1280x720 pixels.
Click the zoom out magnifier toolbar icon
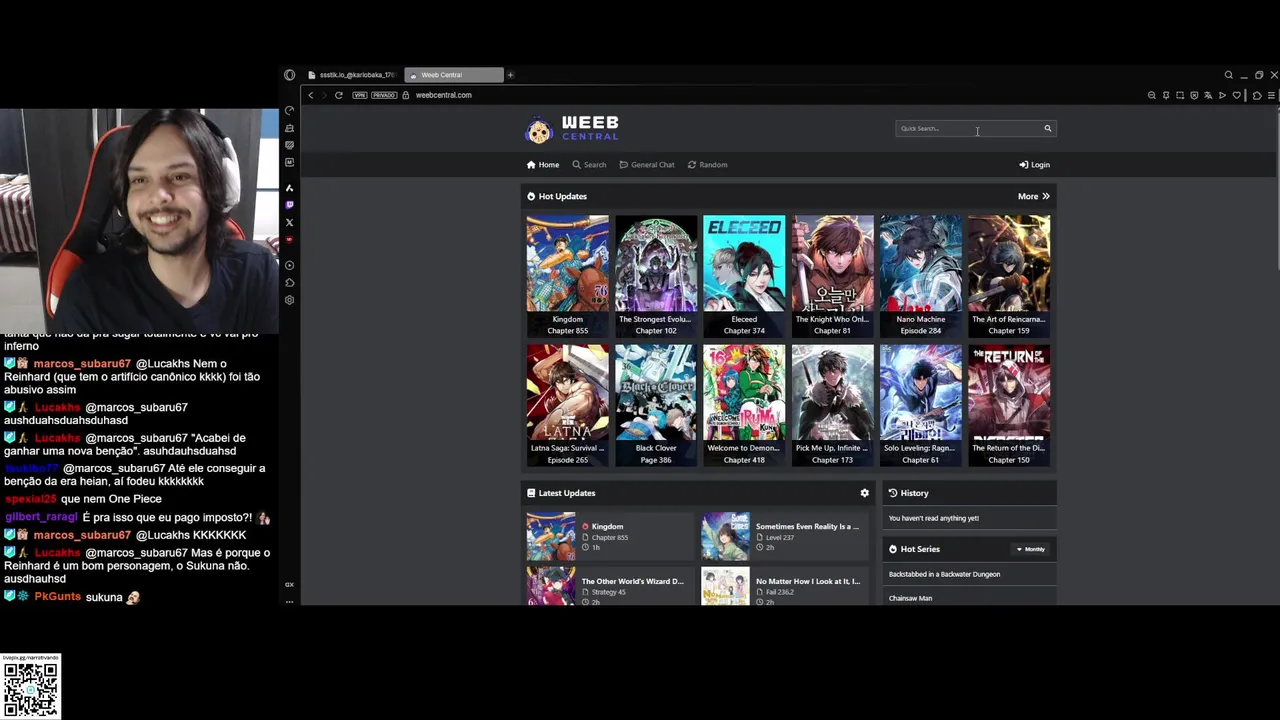coord(1152,95)
